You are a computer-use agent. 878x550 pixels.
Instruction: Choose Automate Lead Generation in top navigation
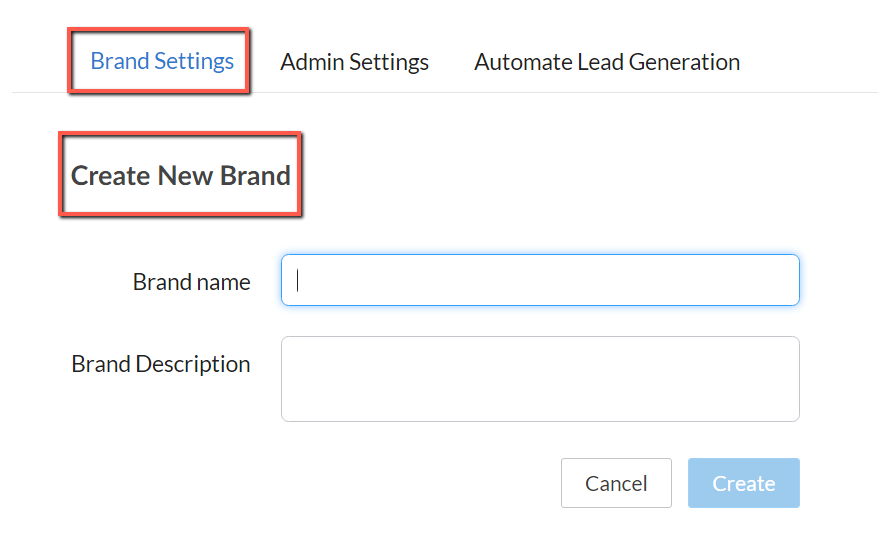[x=606, y=62]
